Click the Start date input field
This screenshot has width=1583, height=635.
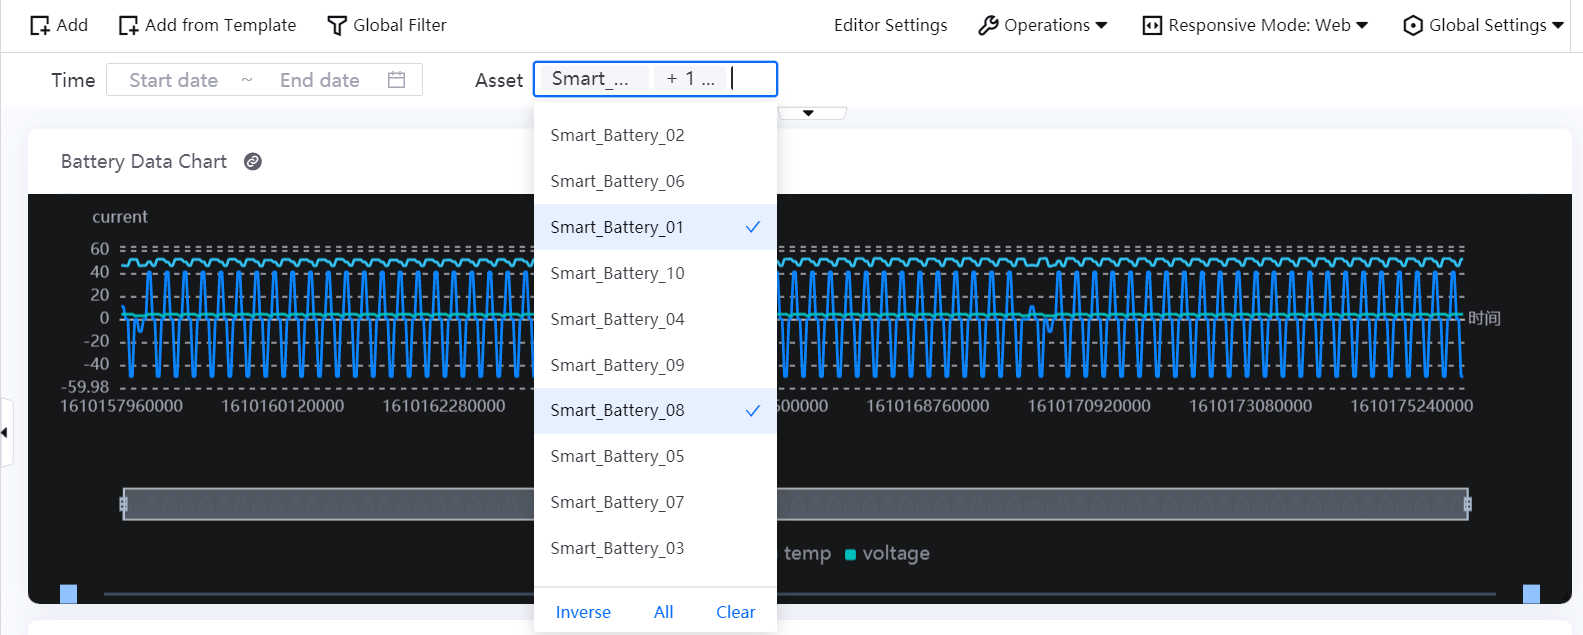tap(174, 80)
